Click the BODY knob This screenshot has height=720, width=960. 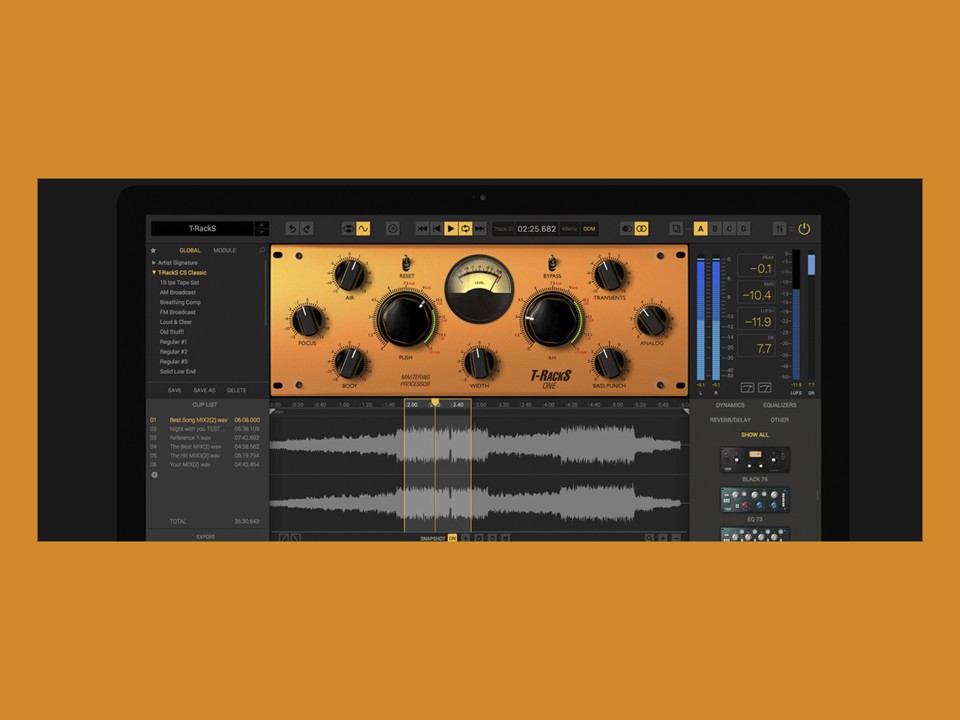point(350,363)
